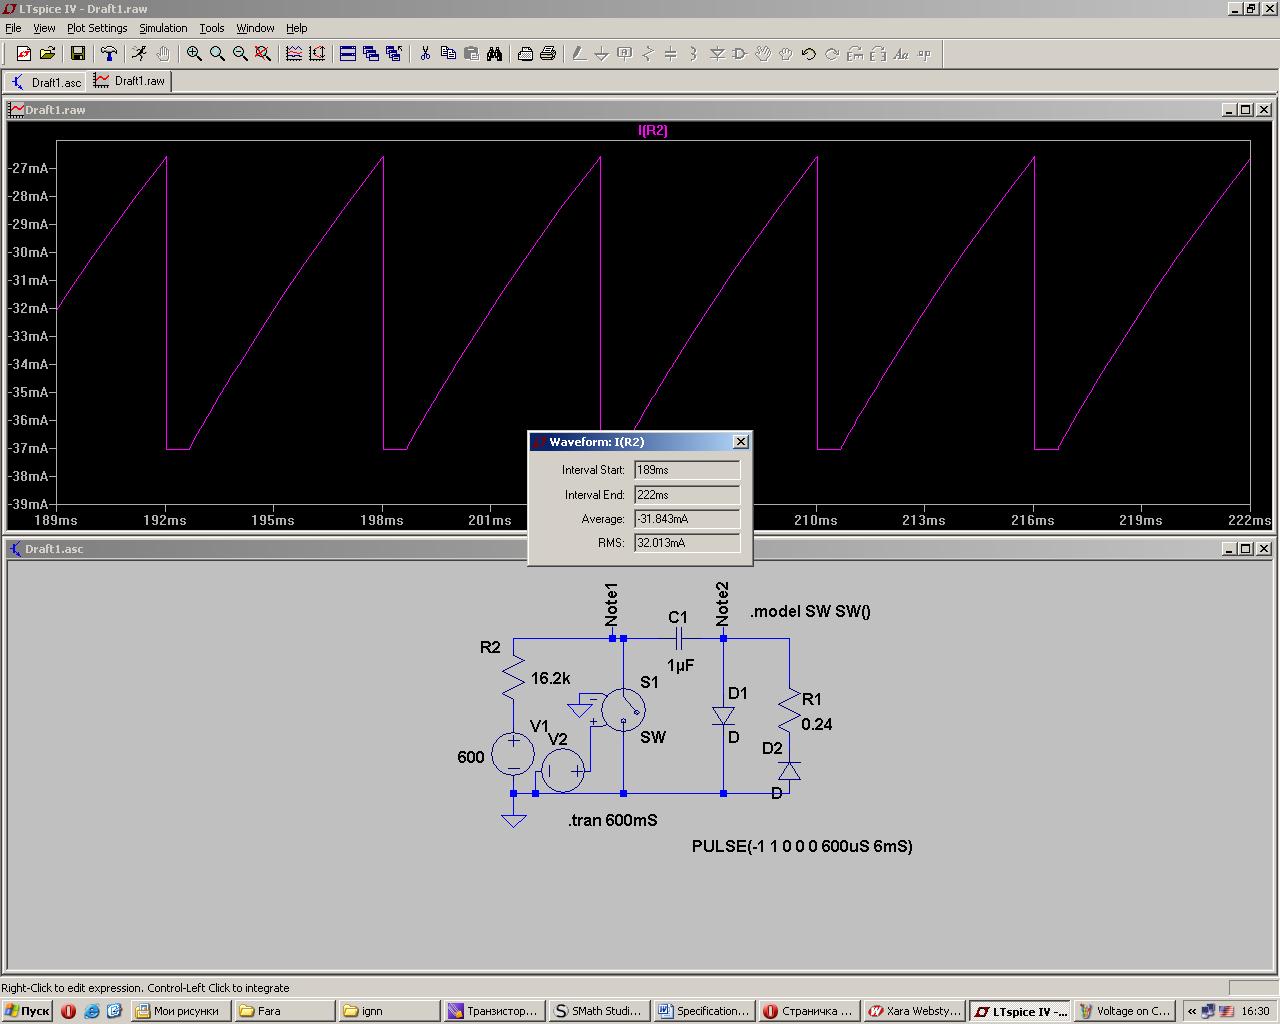The height and width of the screenshot is (1024, 1280).
Task: Open SMath Studio from the taskbar
Action: pyautogui.click(x=598, y=1011)
